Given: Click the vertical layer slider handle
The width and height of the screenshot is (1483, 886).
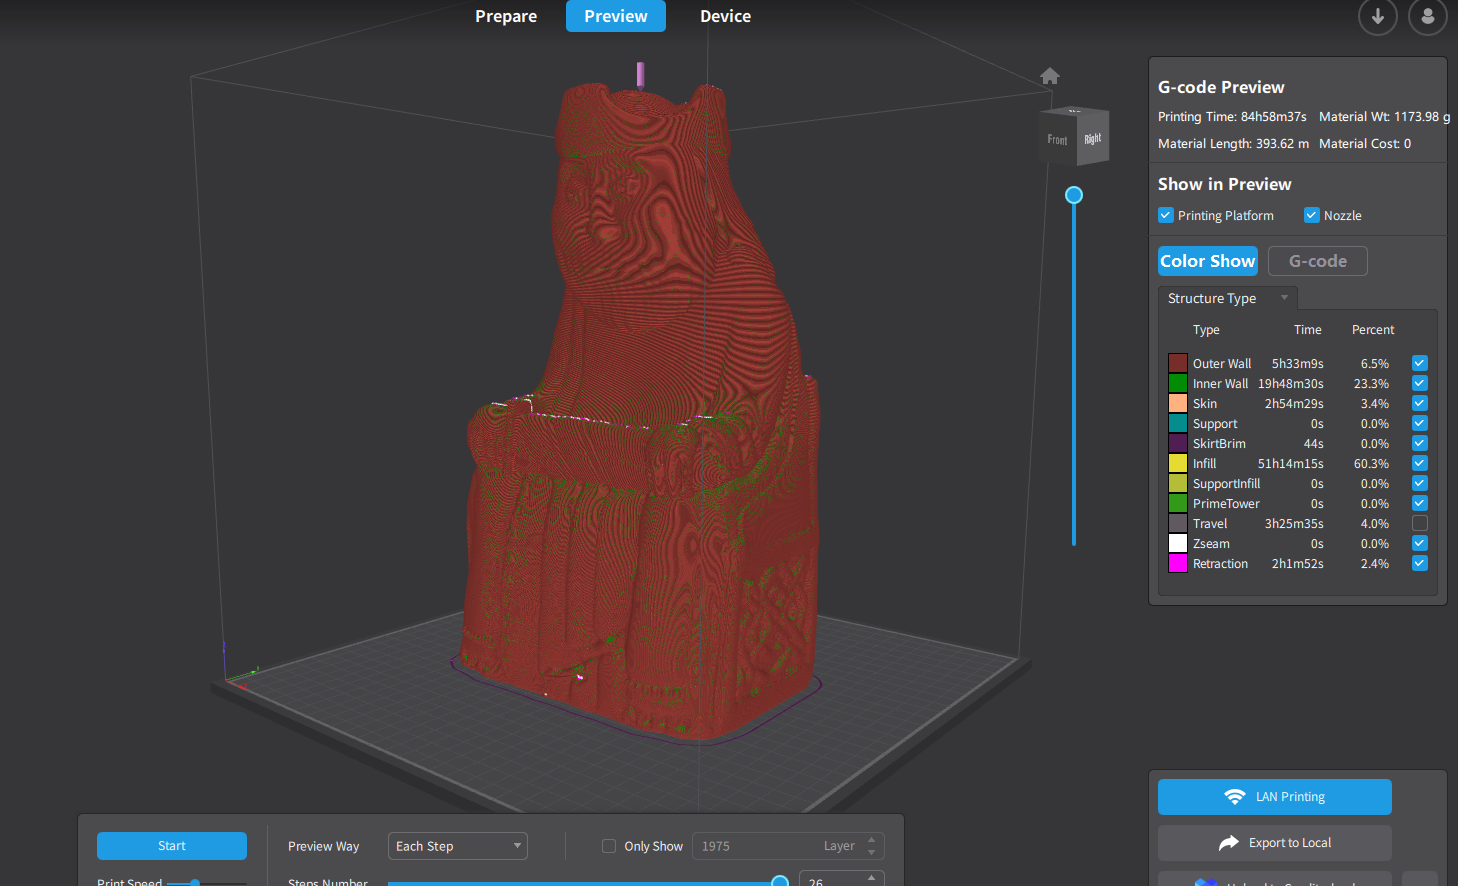Looking at the screenshot, I should [x=1074, y=195].
